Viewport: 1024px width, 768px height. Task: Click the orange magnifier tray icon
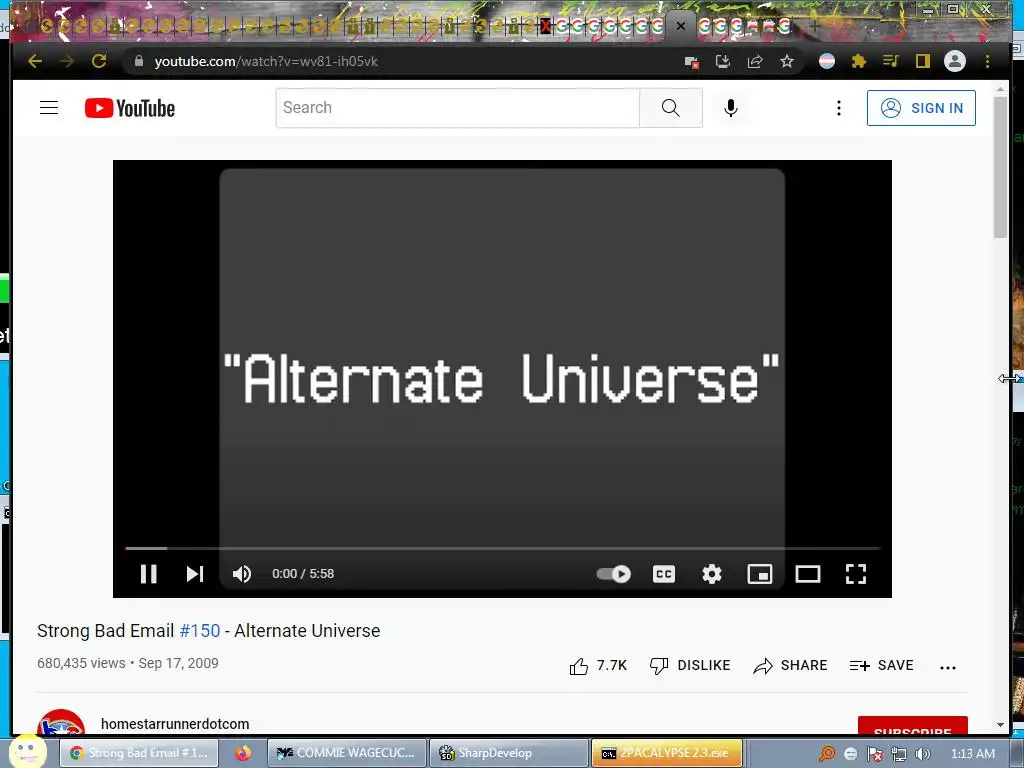[827, 754]
